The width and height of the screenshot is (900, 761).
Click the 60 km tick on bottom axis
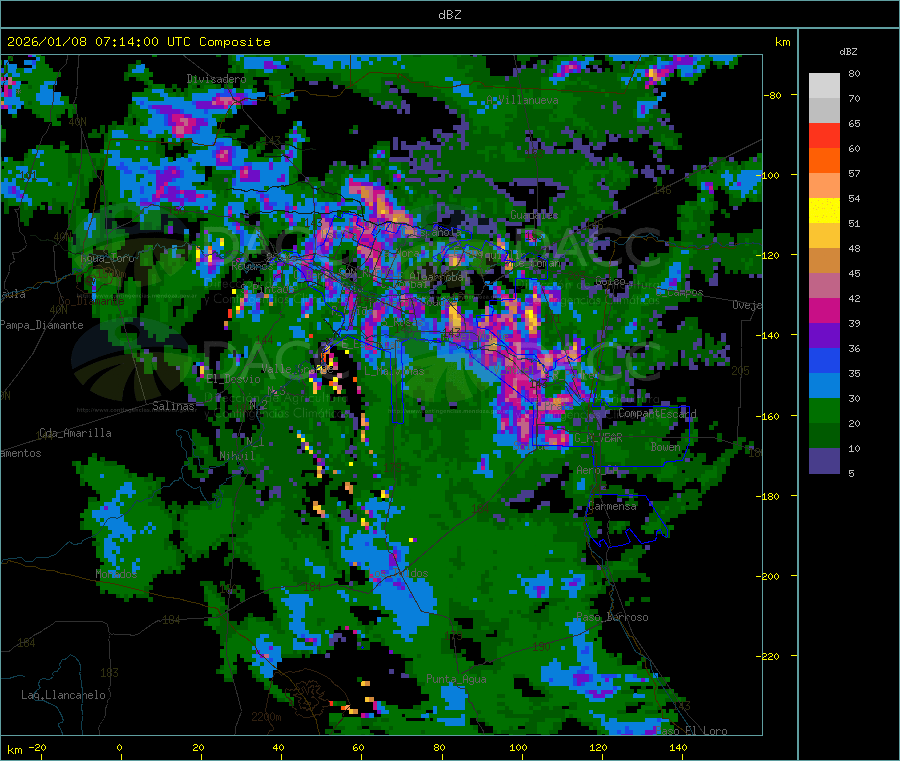pyautogui.click(x=358, y=748)
